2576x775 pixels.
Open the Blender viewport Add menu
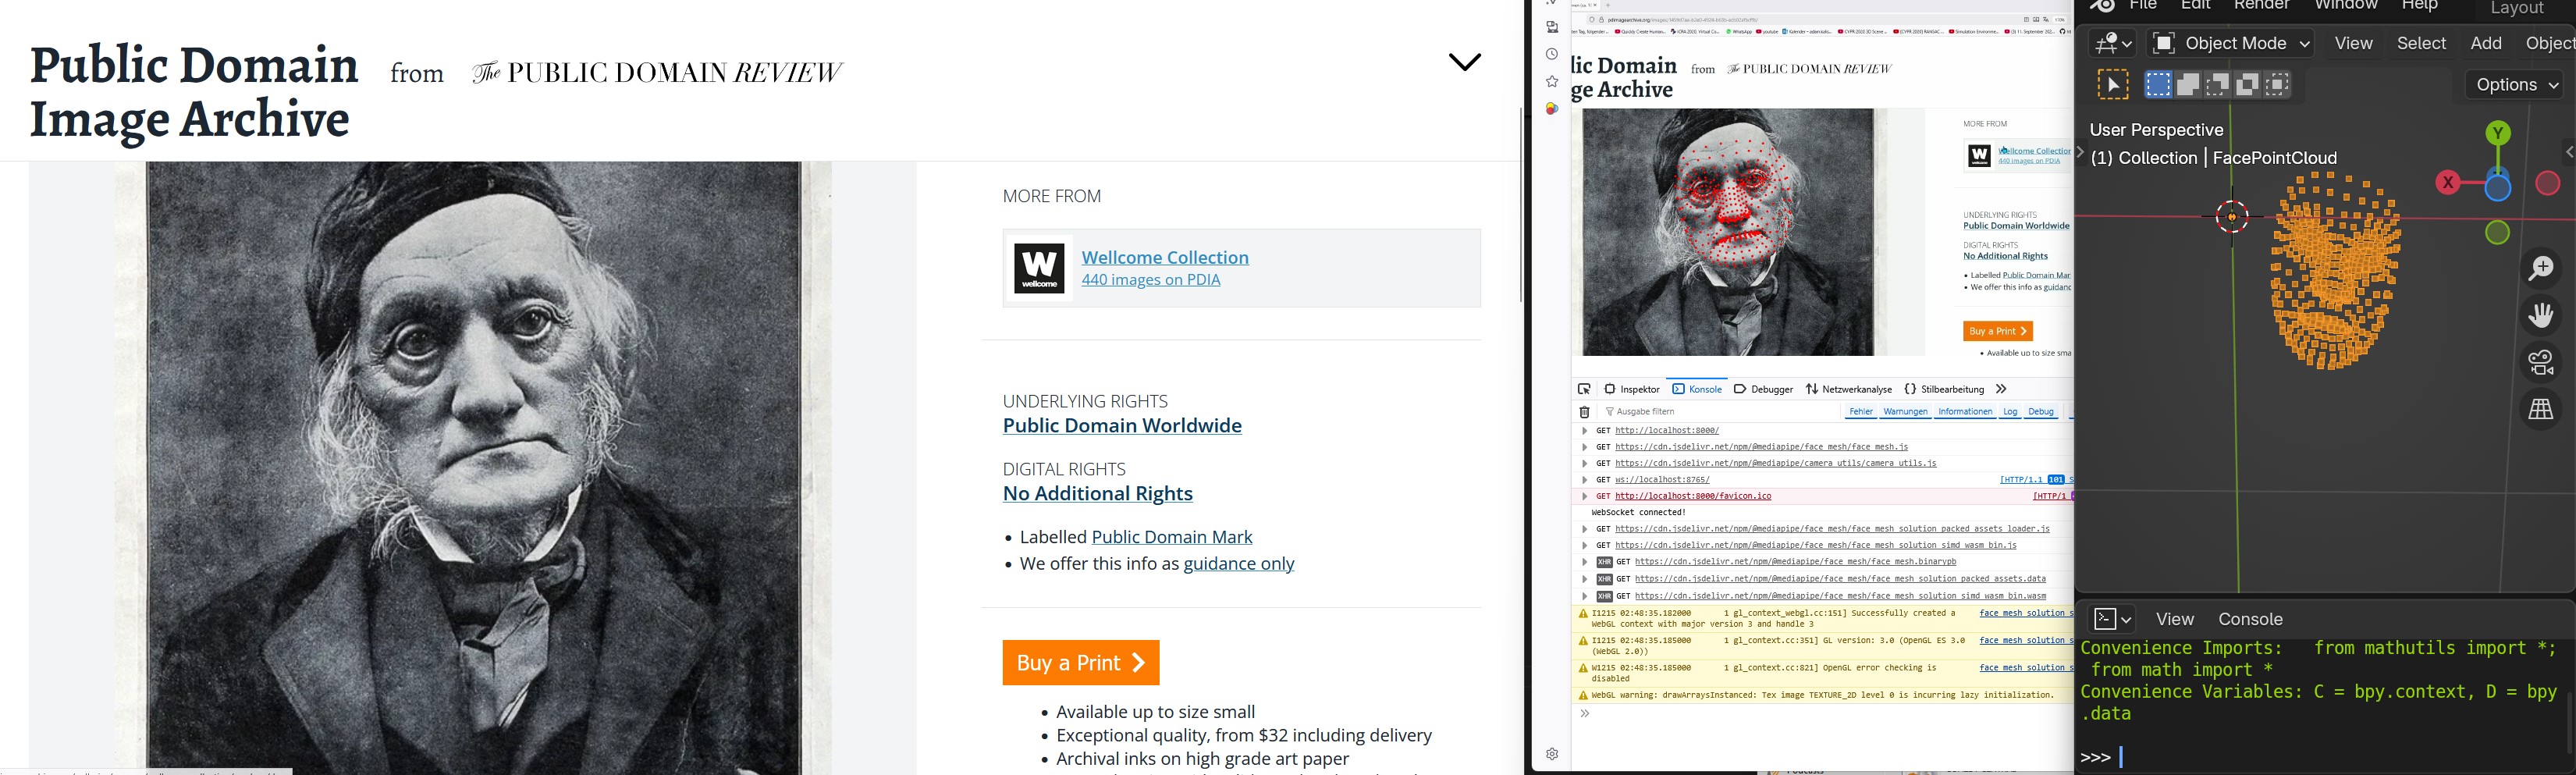(2485, 43)
